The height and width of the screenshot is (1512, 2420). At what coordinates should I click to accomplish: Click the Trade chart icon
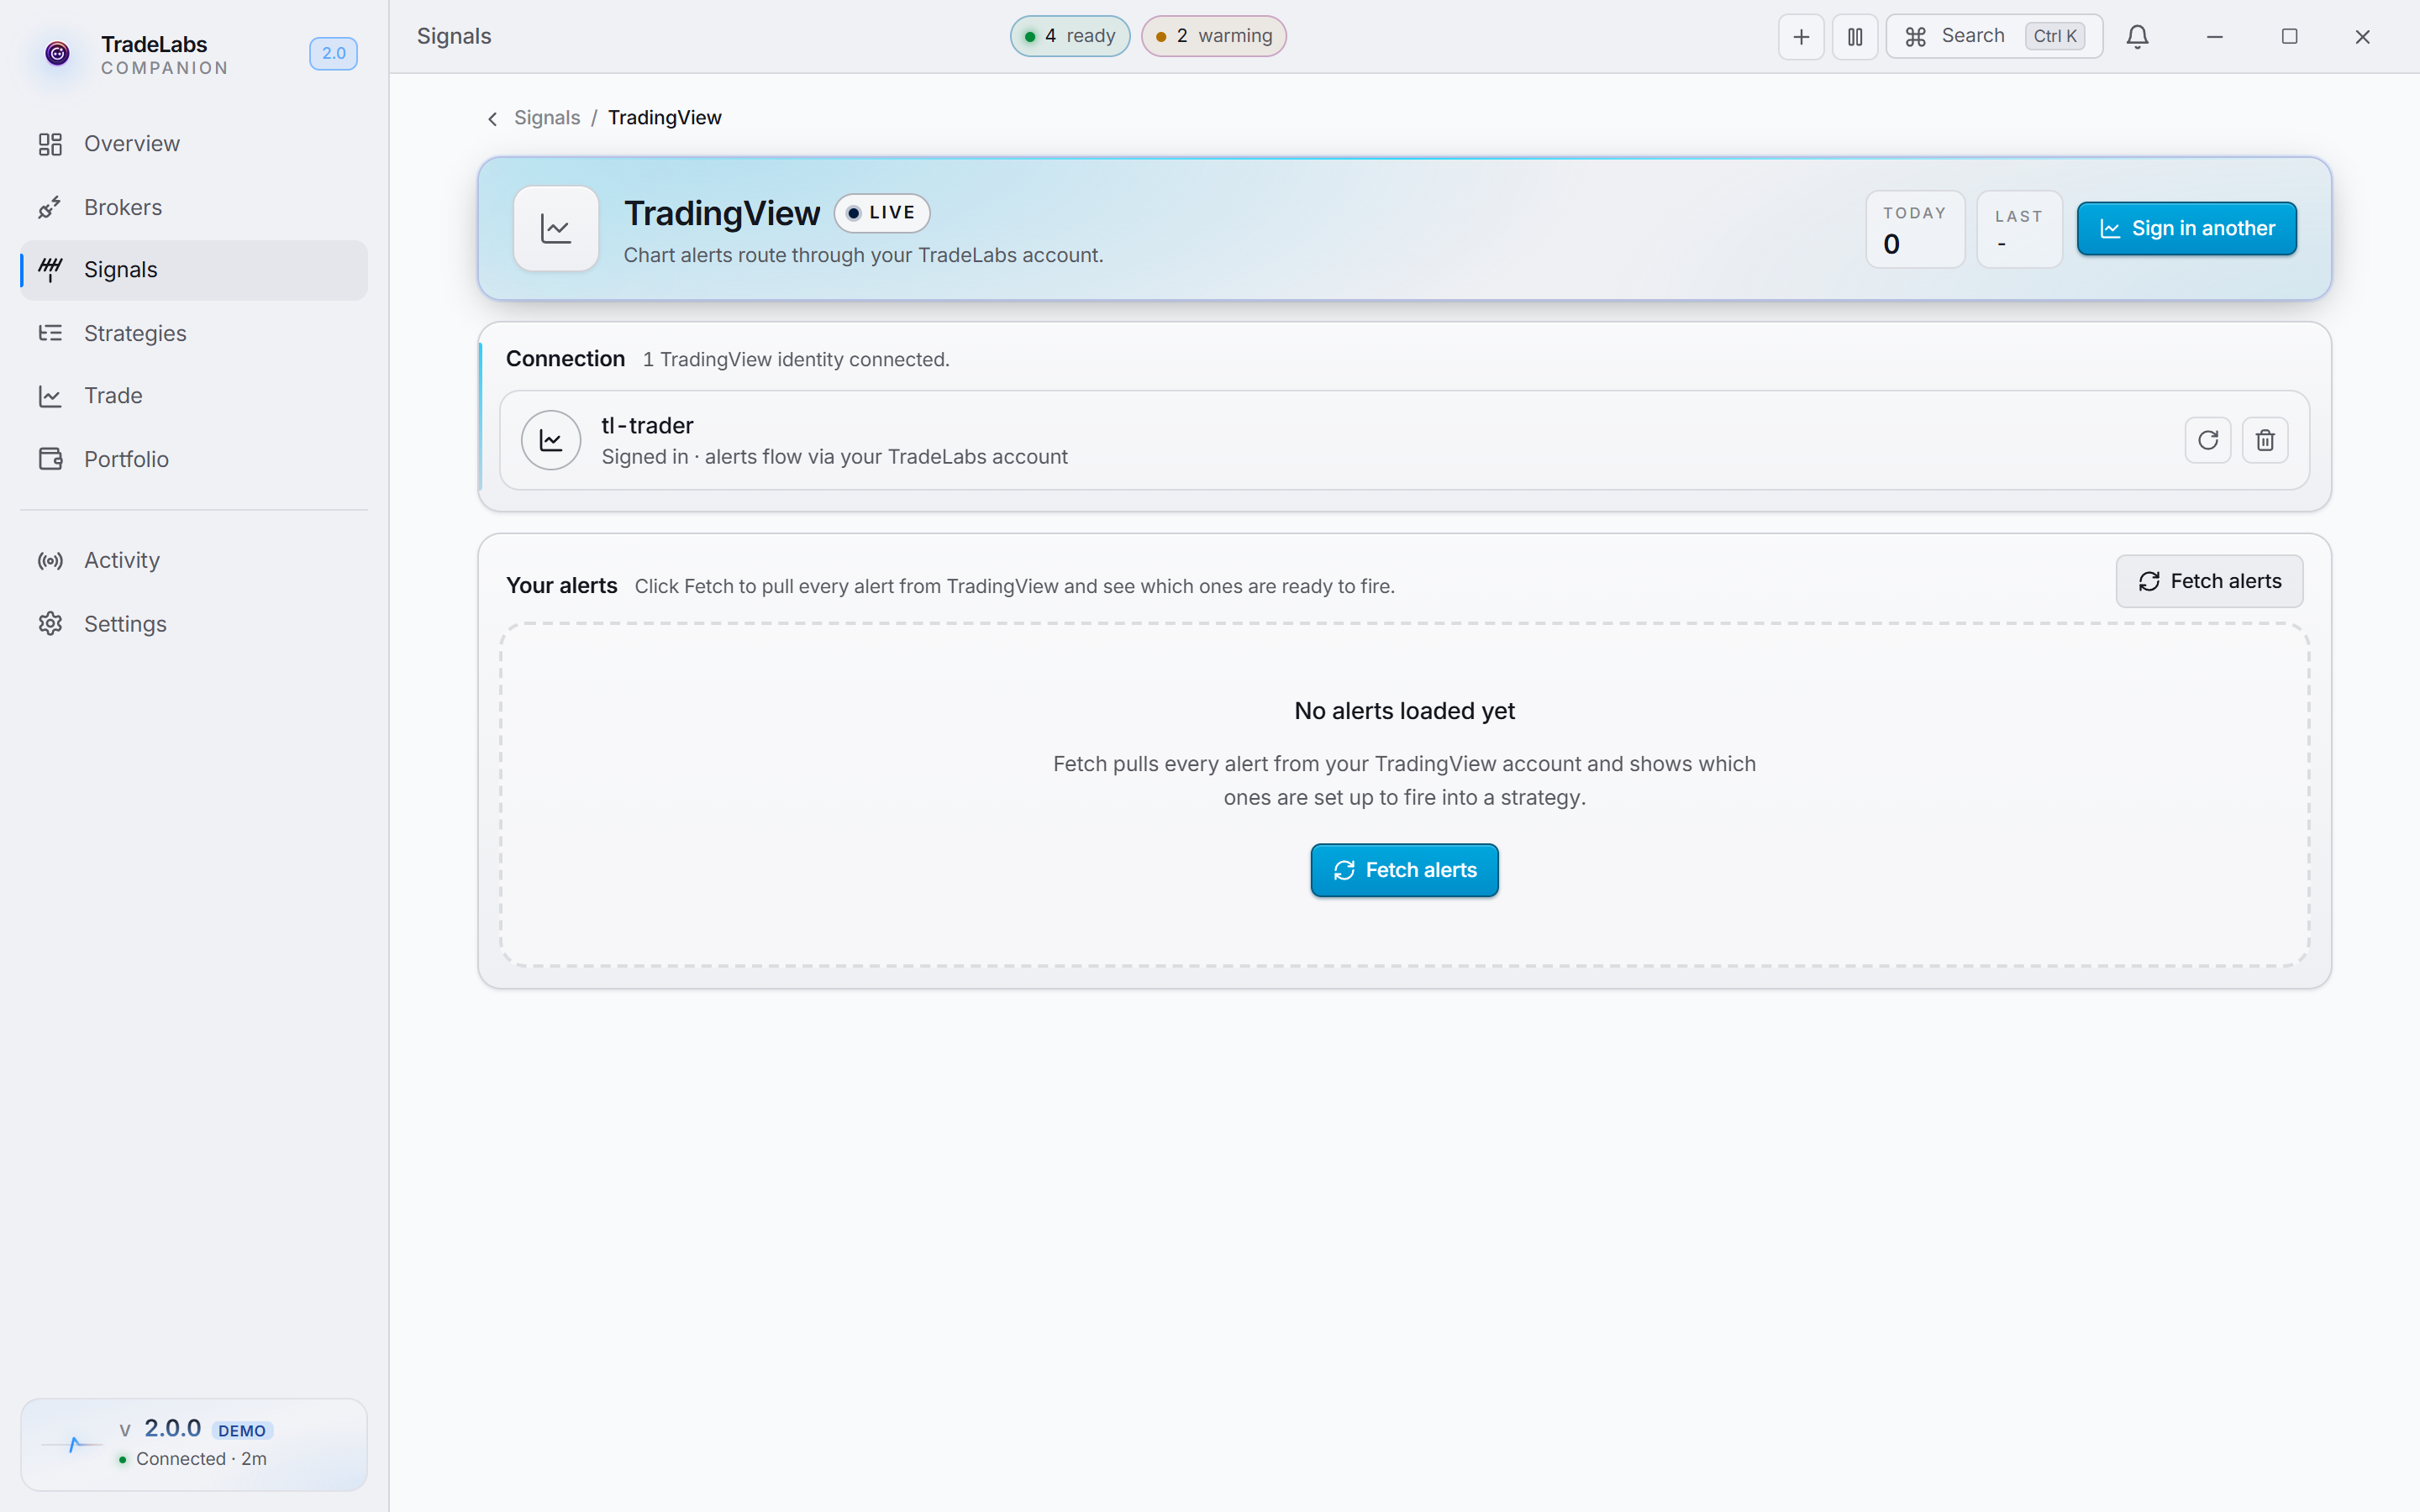(50, 396)
